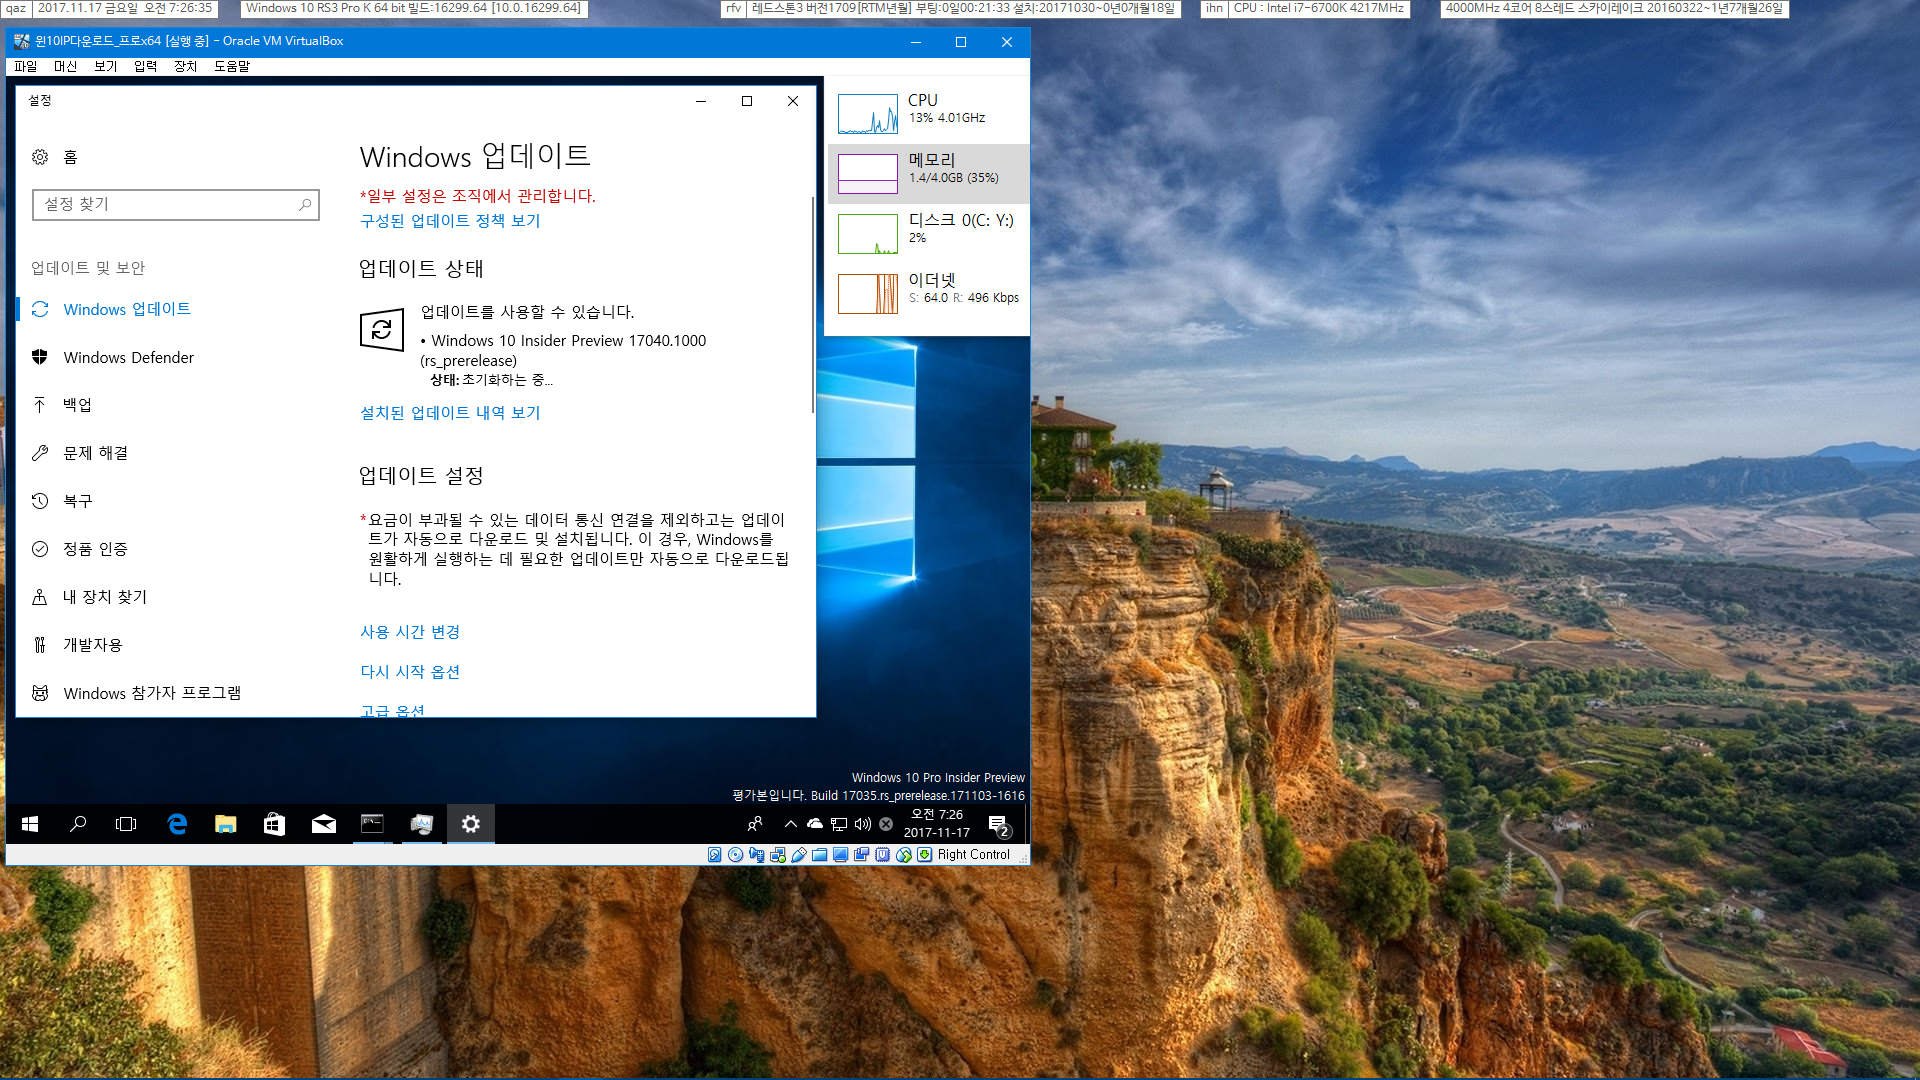This screenshot has height=1080, width=1920.
Task: Open Task View on guest taskbar
Action: (126, 824)
